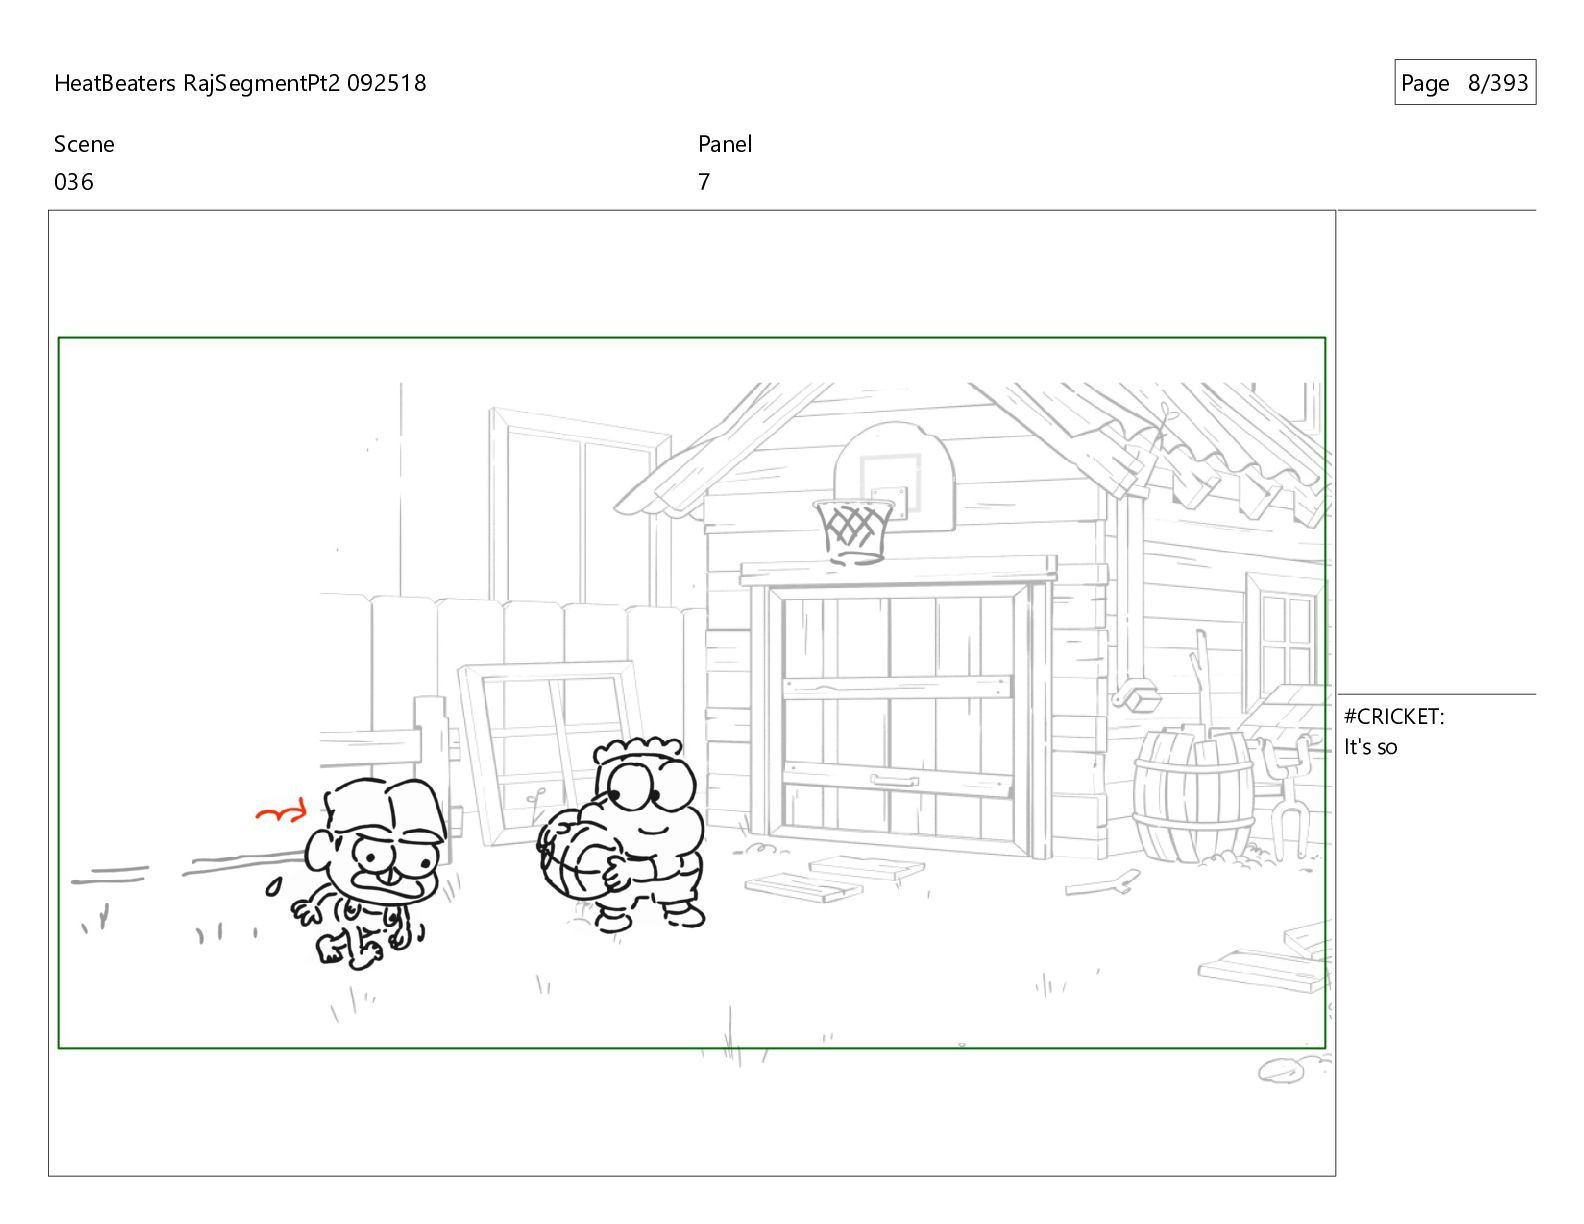Click the 'Scene' label

click(x=84, y=144)
